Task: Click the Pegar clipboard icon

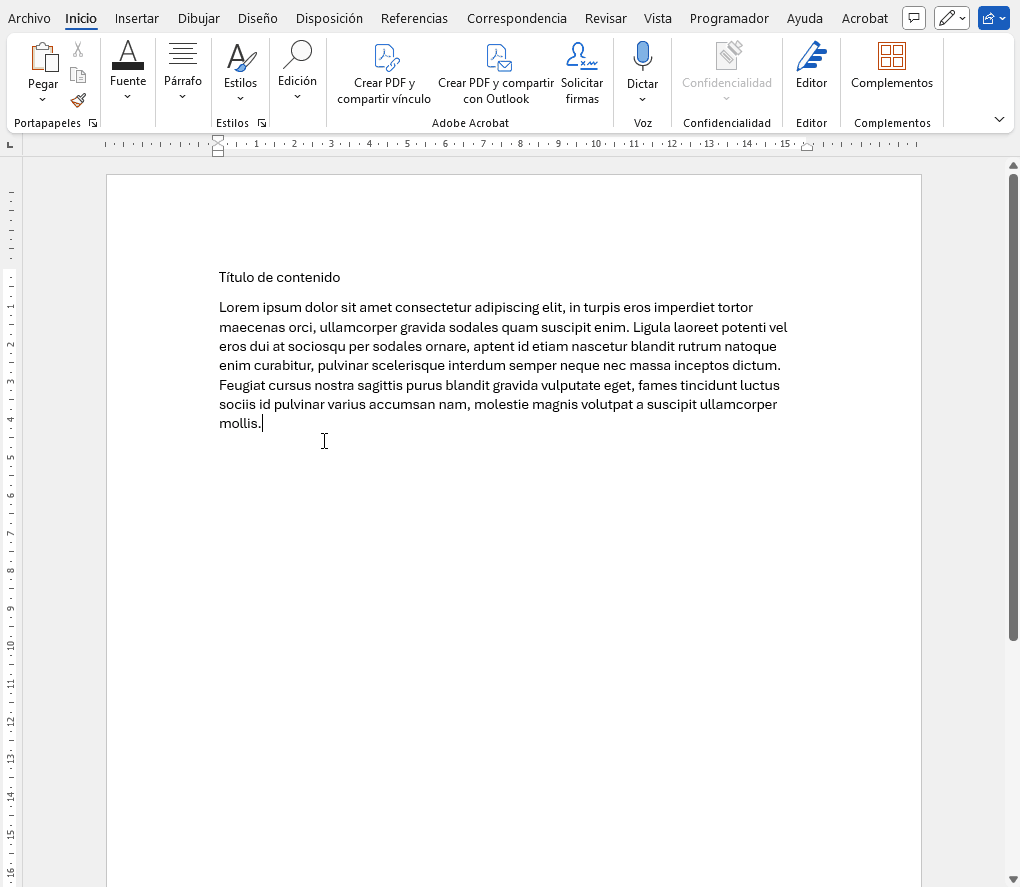Action: click(43, 59)
